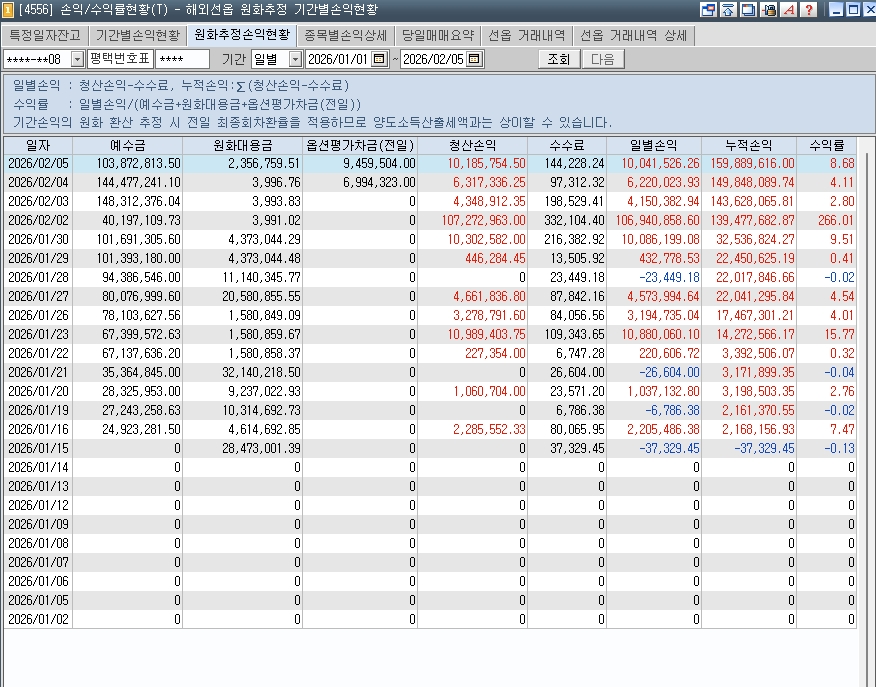876x687 pixels.
Task: Click the padlock screen lock icon
Action: (769, 9)
